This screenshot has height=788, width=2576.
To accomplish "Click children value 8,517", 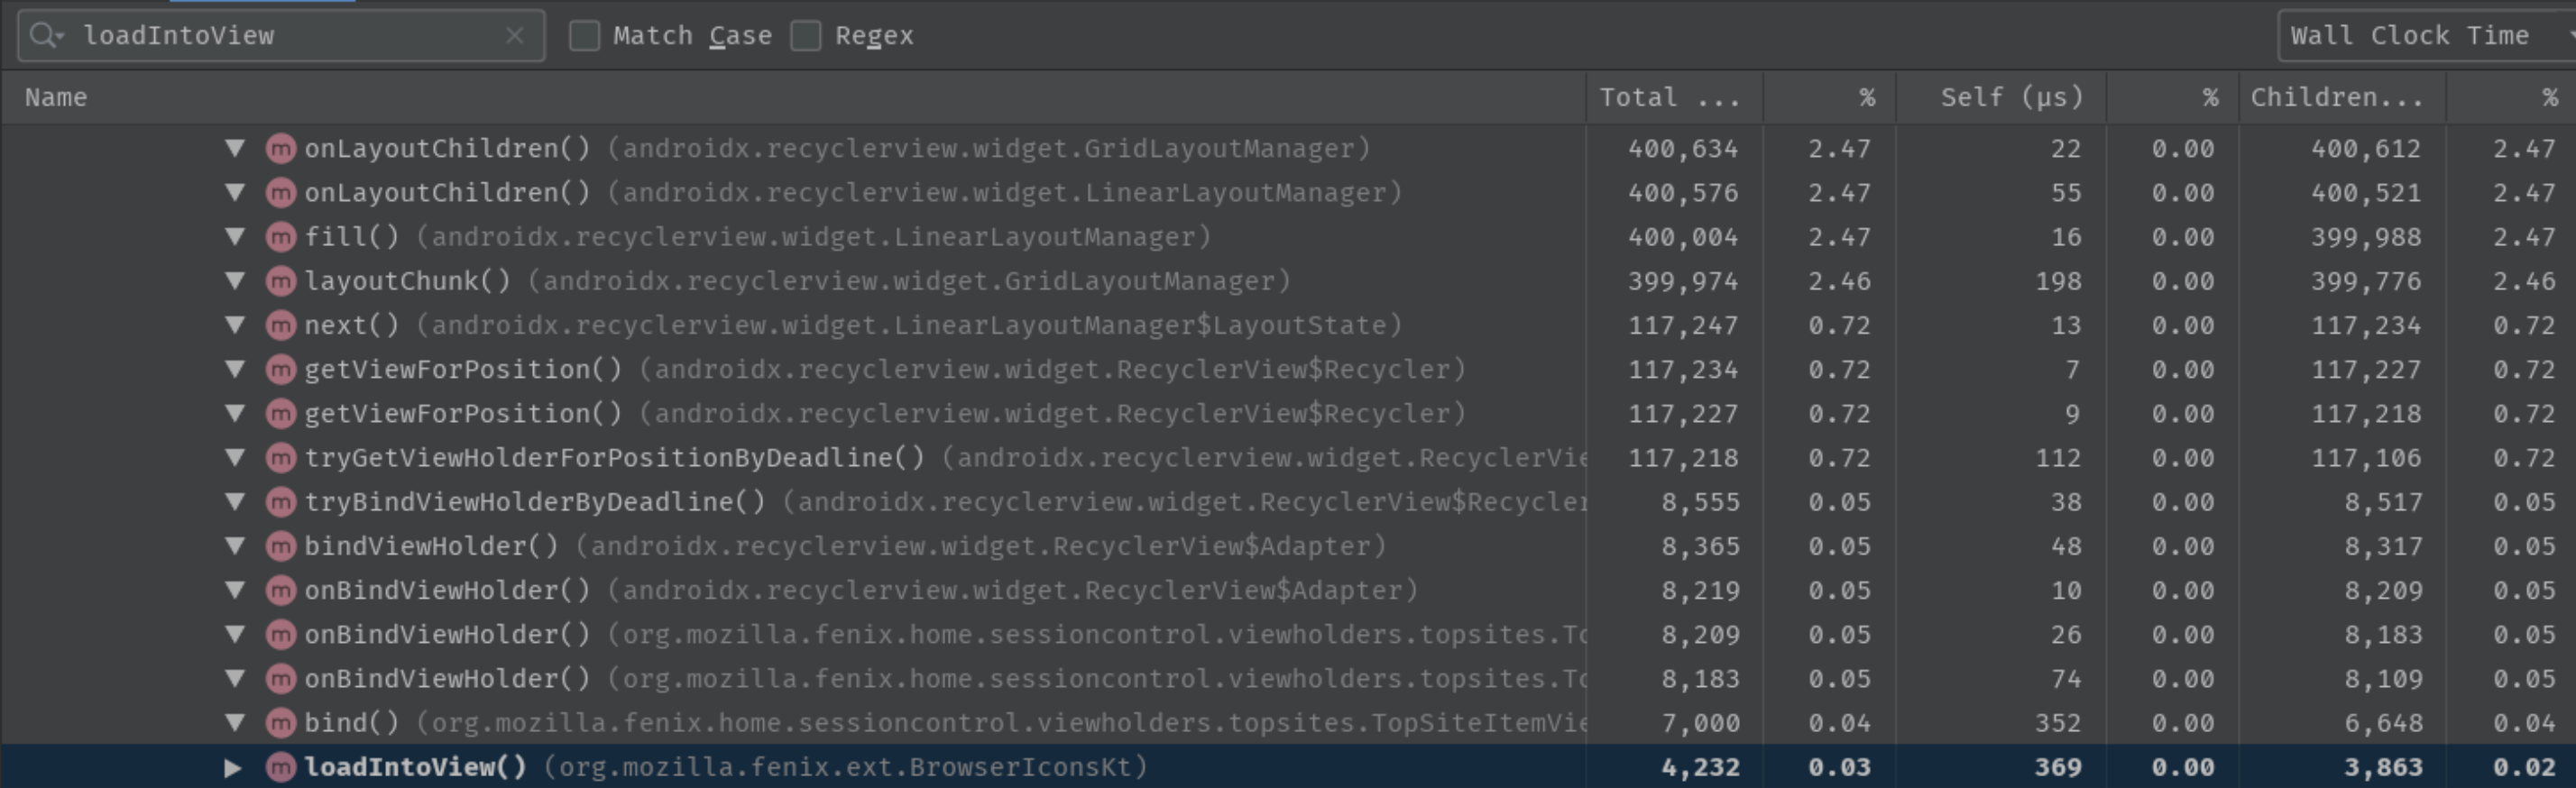I will click(x=2383, y=502).
